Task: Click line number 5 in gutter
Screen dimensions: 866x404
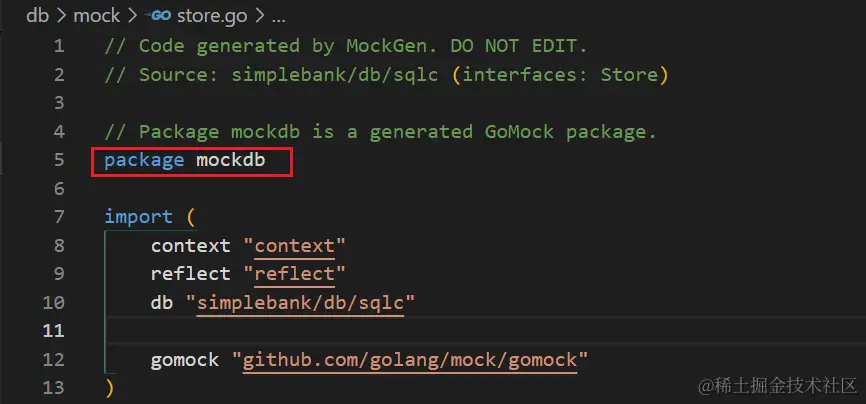Action: [58, 160]
